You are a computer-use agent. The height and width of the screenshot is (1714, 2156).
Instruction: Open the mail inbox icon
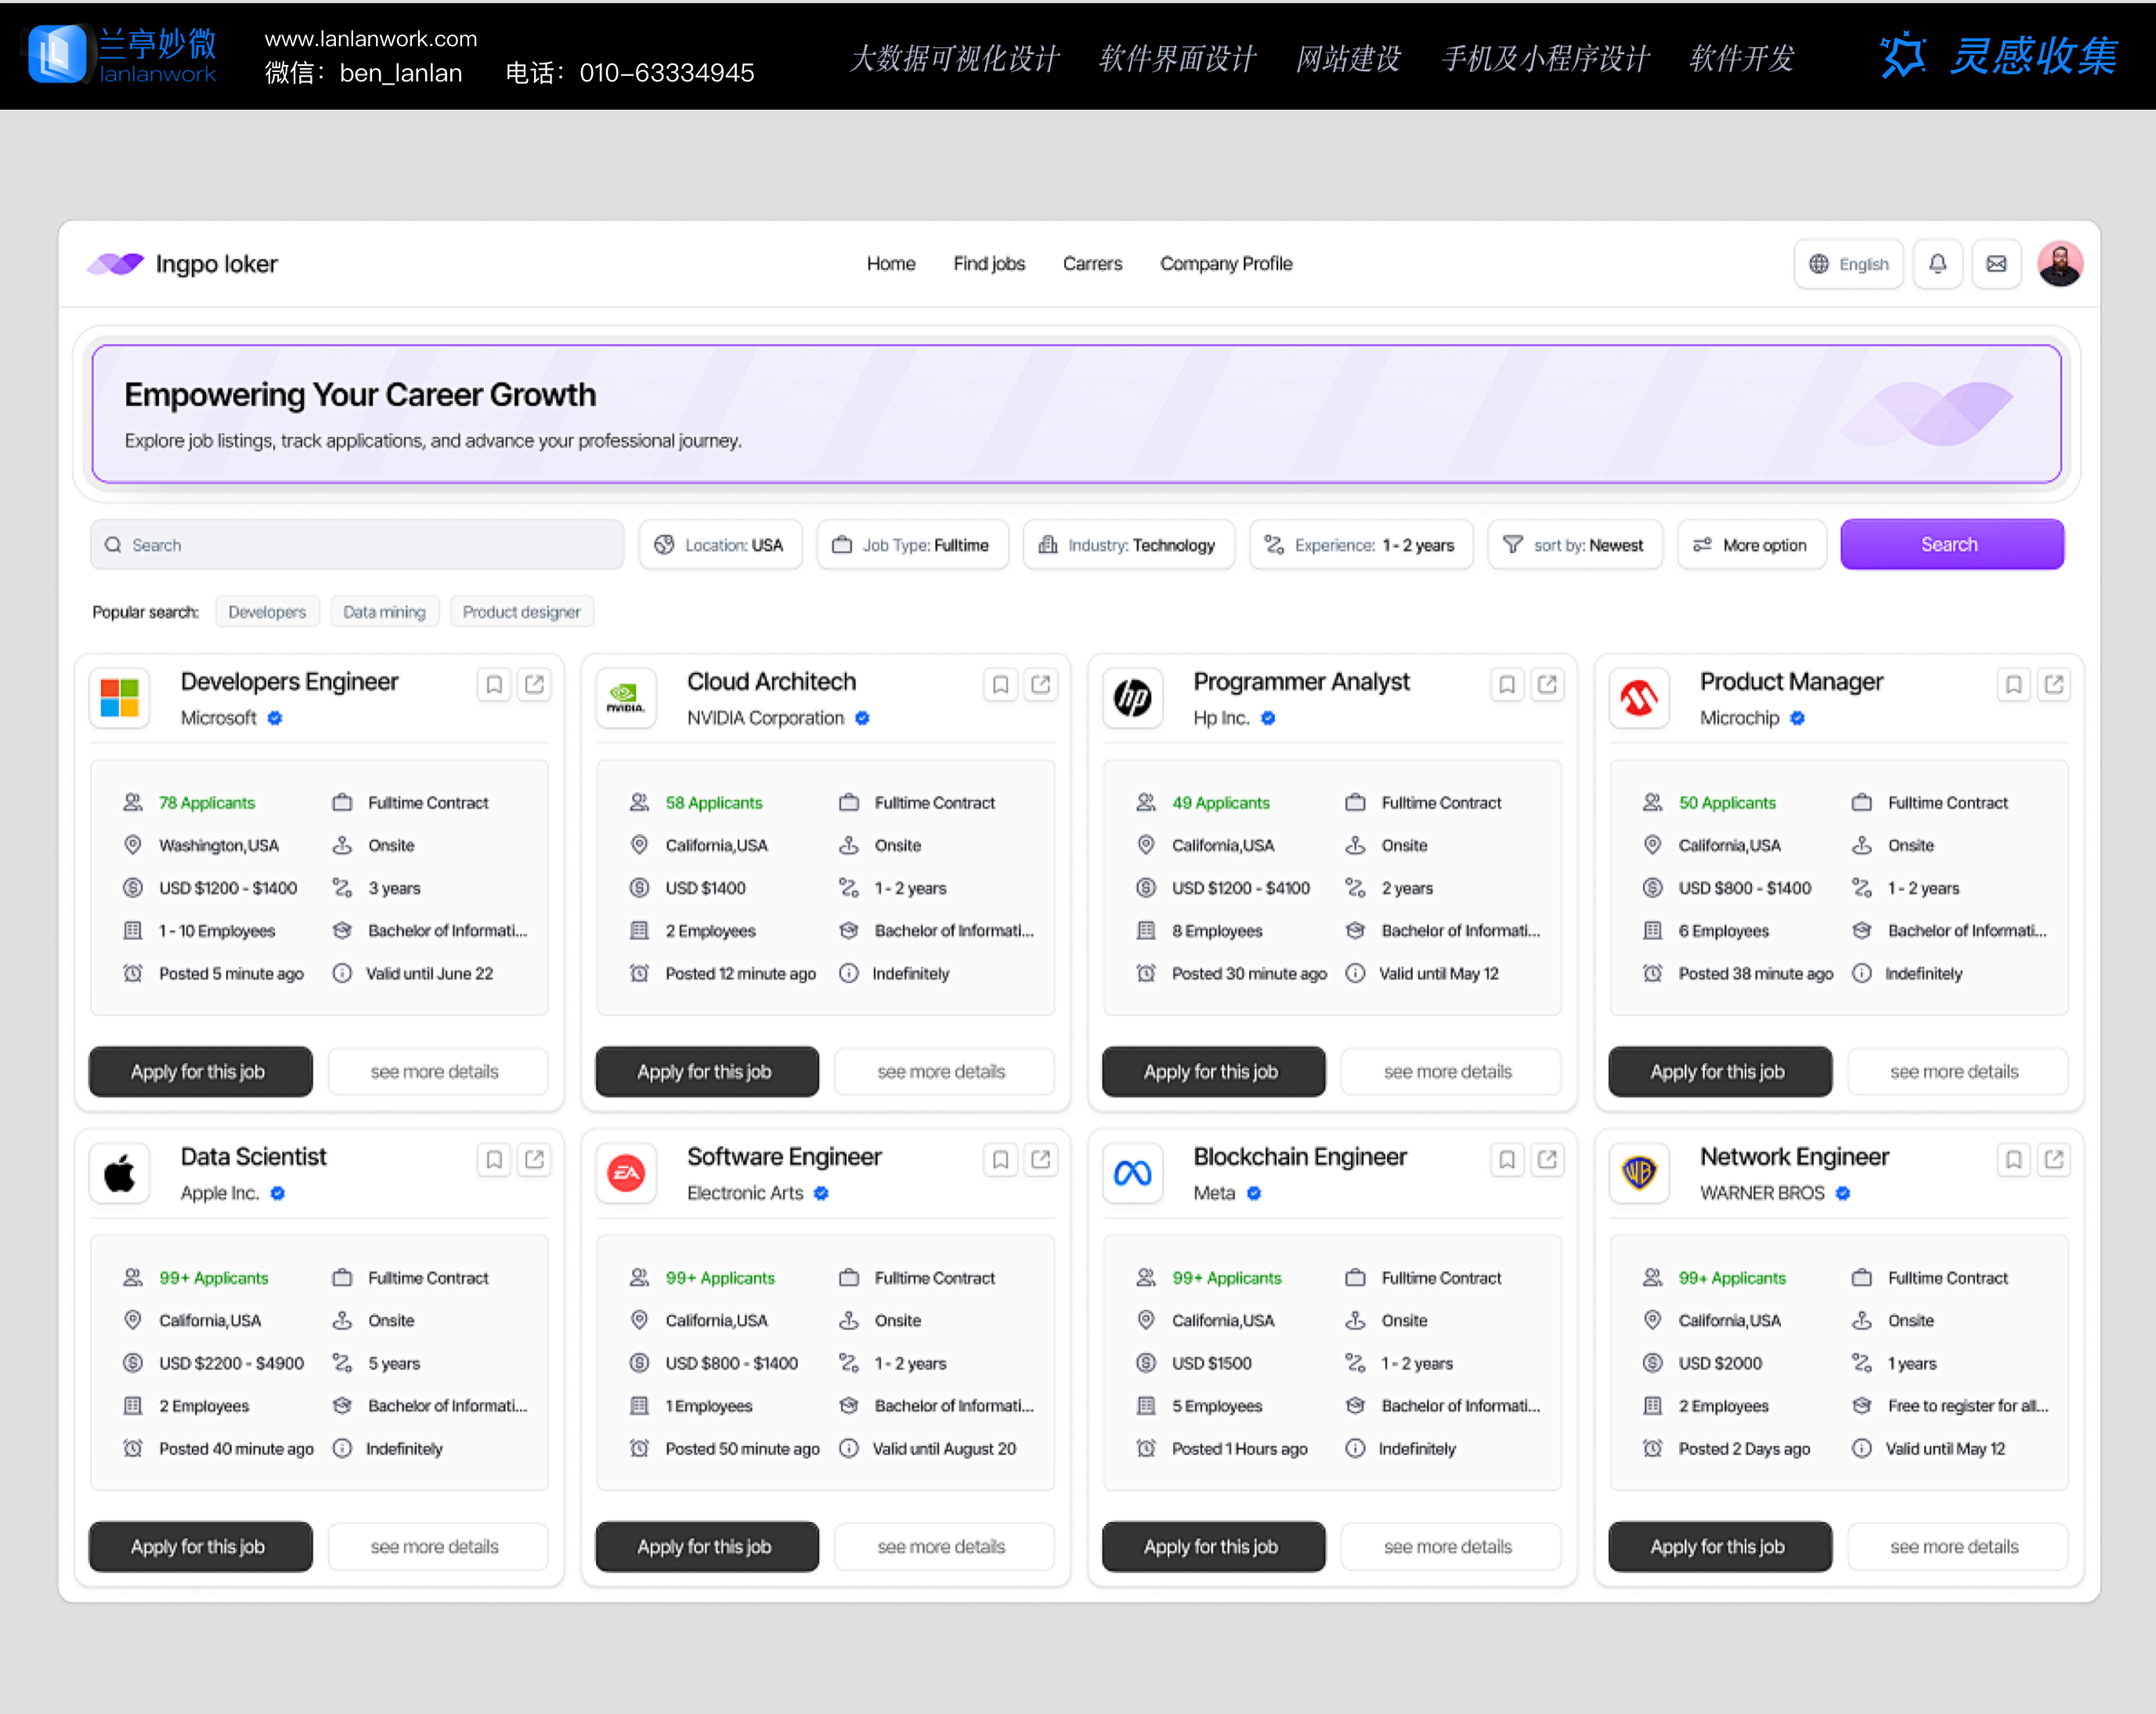(1996, 264)
